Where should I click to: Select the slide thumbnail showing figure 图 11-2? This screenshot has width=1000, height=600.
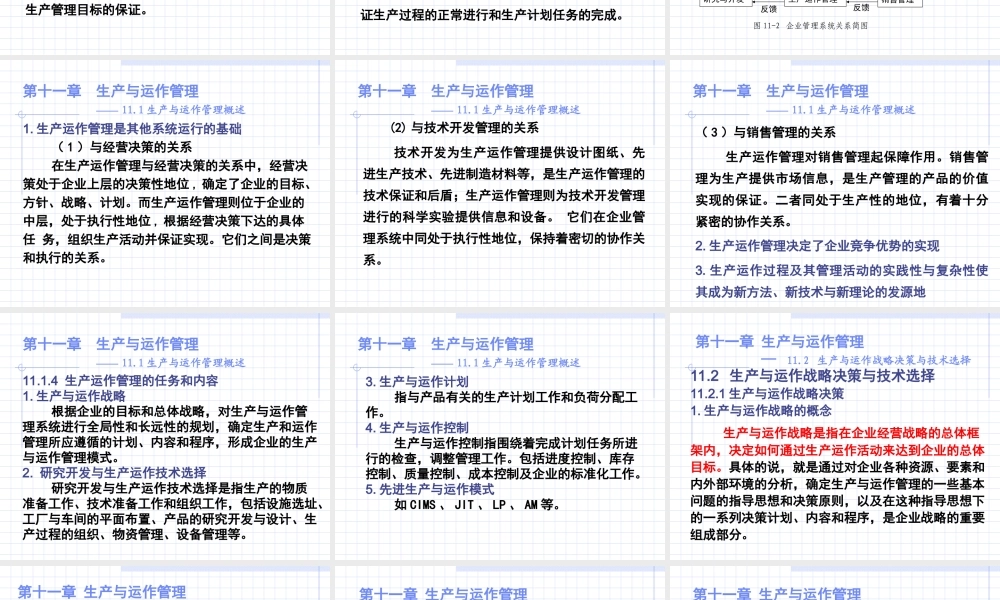click(x=835, y=27)
